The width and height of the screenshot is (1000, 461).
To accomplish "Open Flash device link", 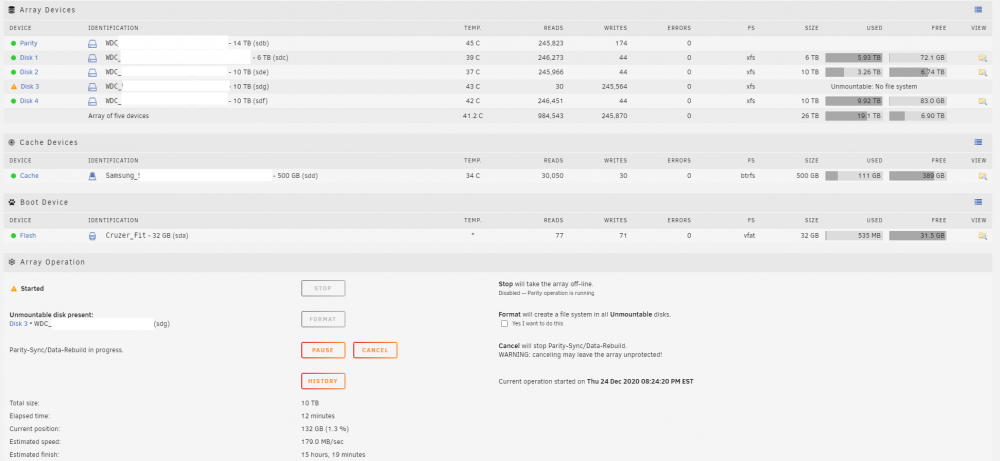I will 28,235.
